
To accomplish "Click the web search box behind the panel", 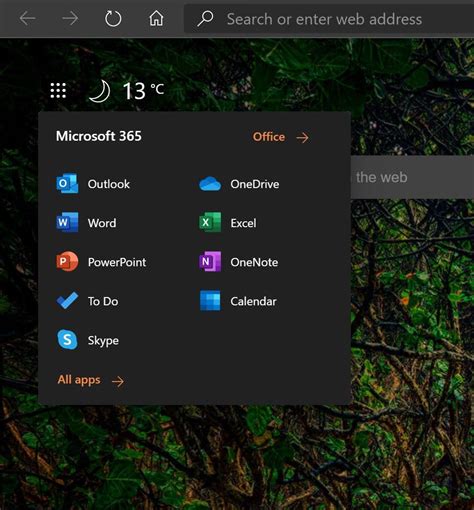I will (412, 177).
